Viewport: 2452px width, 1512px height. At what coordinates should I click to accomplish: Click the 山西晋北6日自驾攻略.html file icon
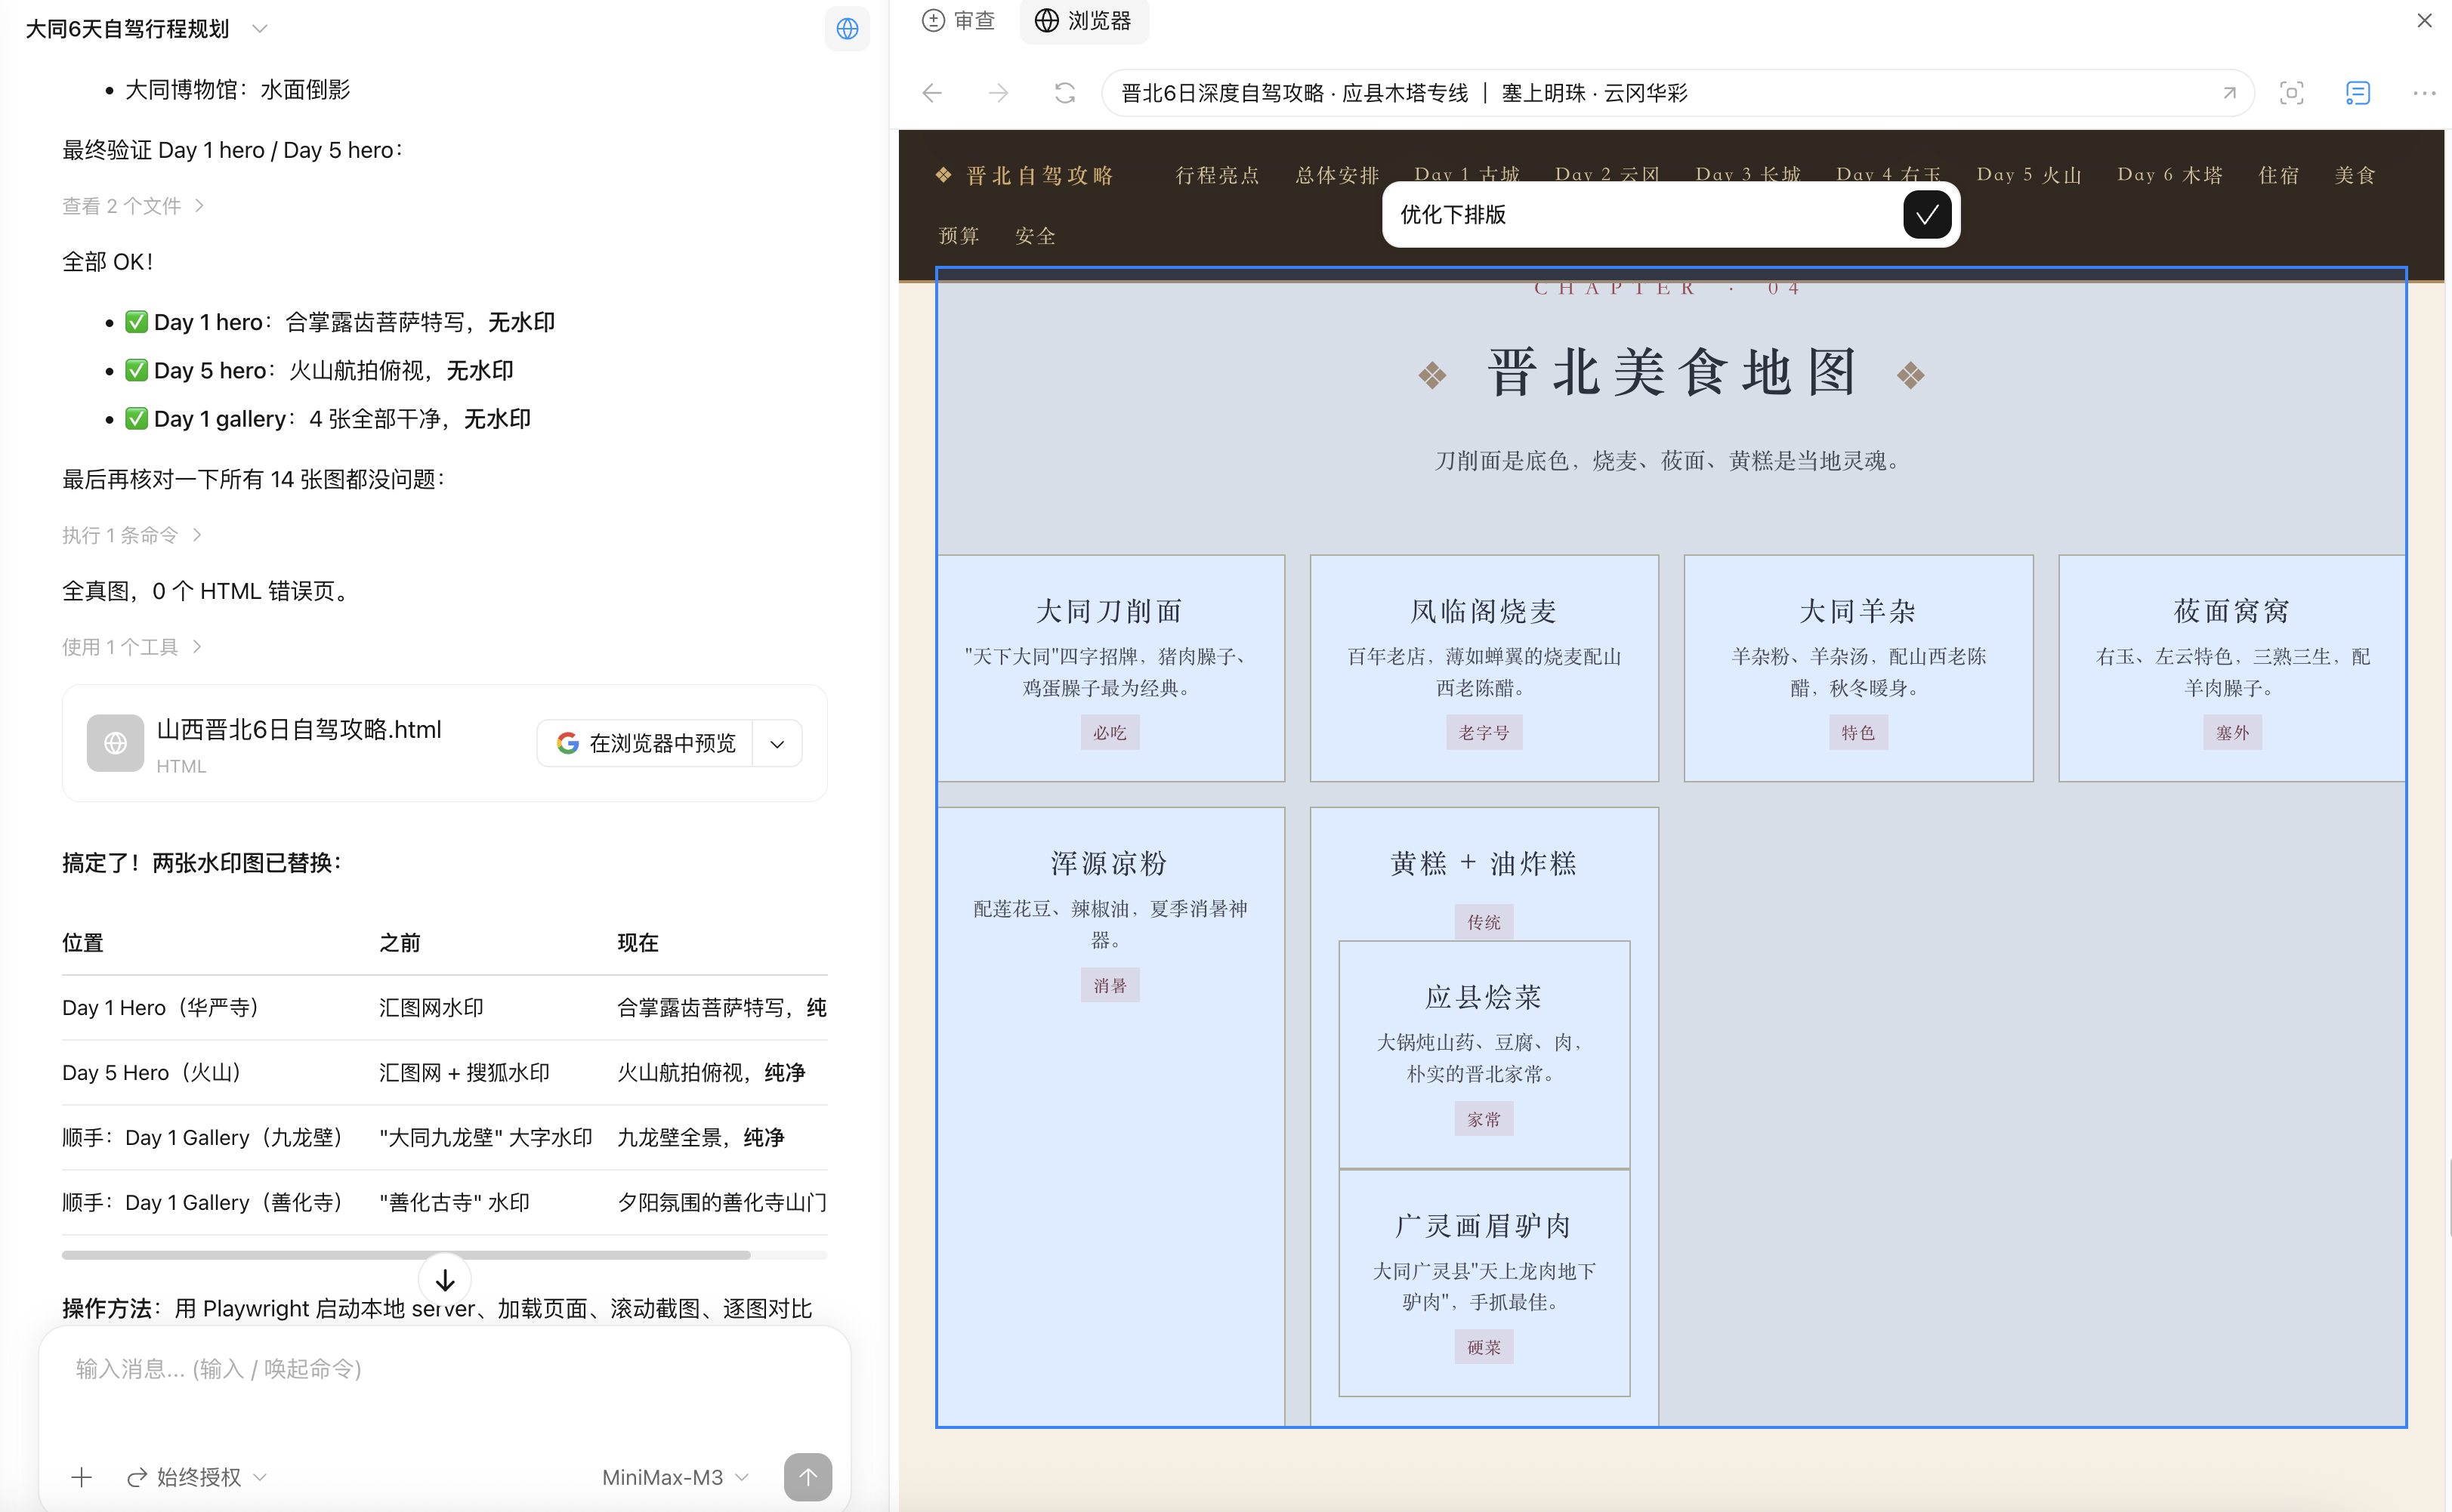click(115, 742)
